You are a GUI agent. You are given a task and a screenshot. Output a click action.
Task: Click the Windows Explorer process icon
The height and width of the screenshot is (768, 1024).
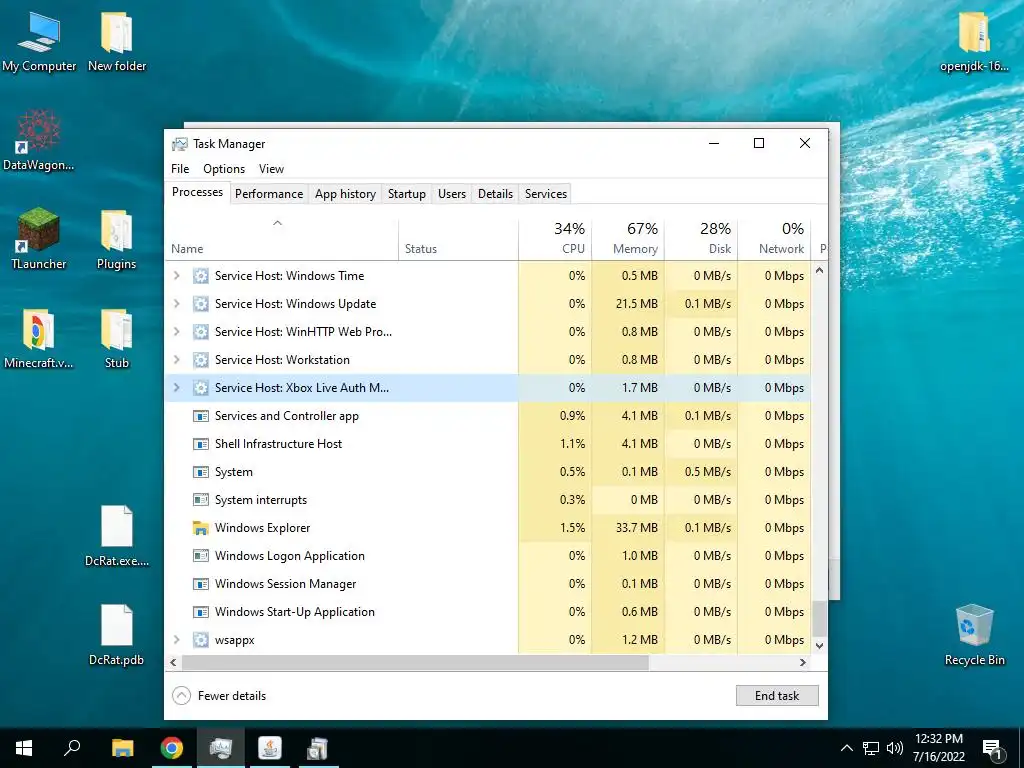point(200,528)
